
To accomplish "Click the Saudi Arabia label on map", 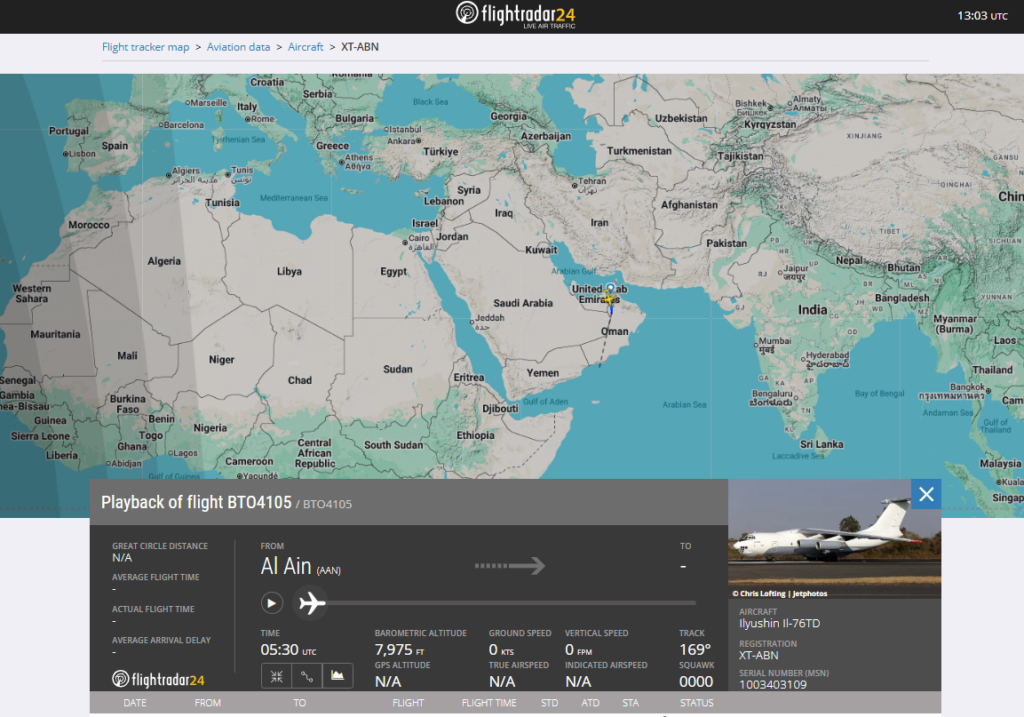I will [x=523, y=303].
